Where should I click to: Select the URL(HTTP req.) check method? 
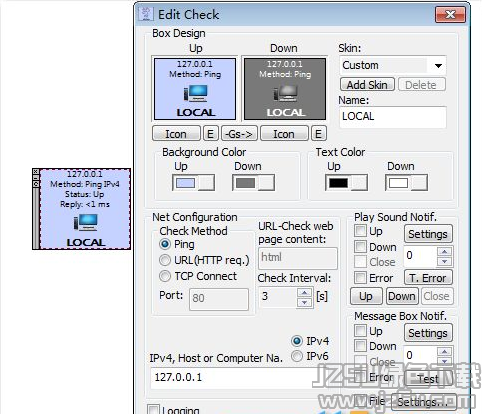165,260
